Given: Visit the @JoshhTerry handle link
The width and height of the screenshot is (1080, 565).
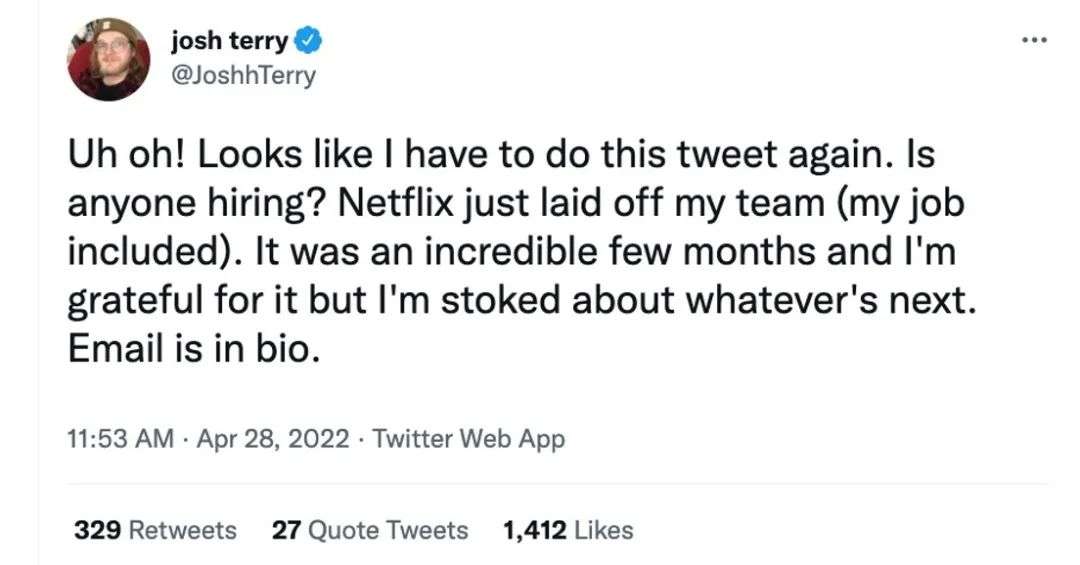Looking at the screenshot, I should click(x=244, y=75).
